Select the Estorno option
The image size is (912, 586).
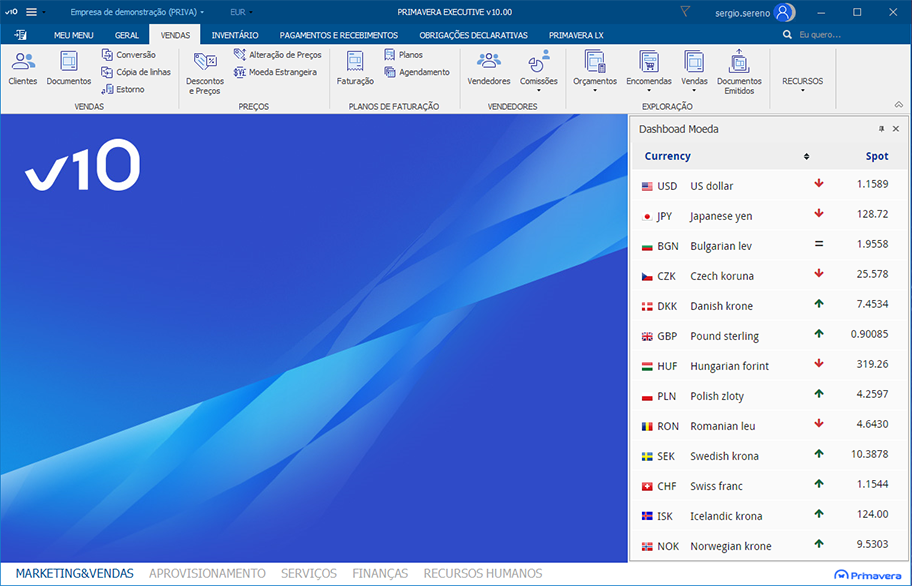pyautogui.click(x=123, y=90)
